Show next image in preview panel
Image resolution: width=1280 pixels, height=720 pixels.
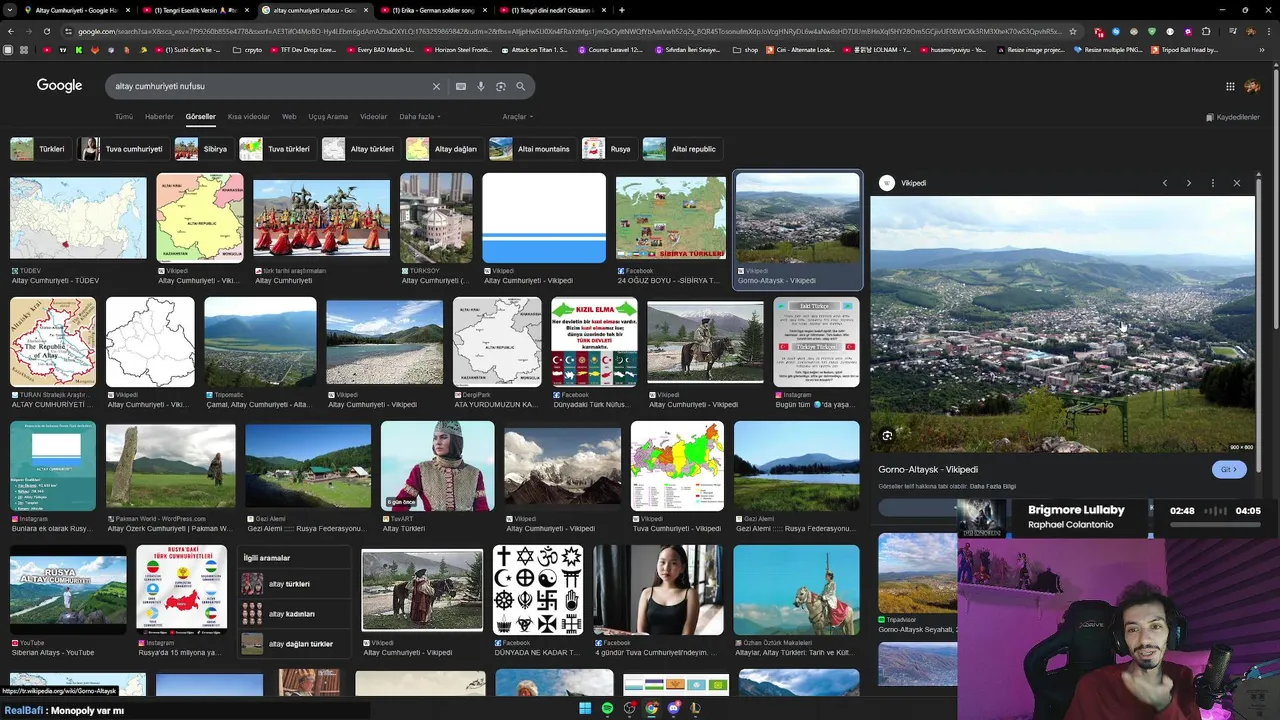pyautogui.click(x=1189, y=183)
